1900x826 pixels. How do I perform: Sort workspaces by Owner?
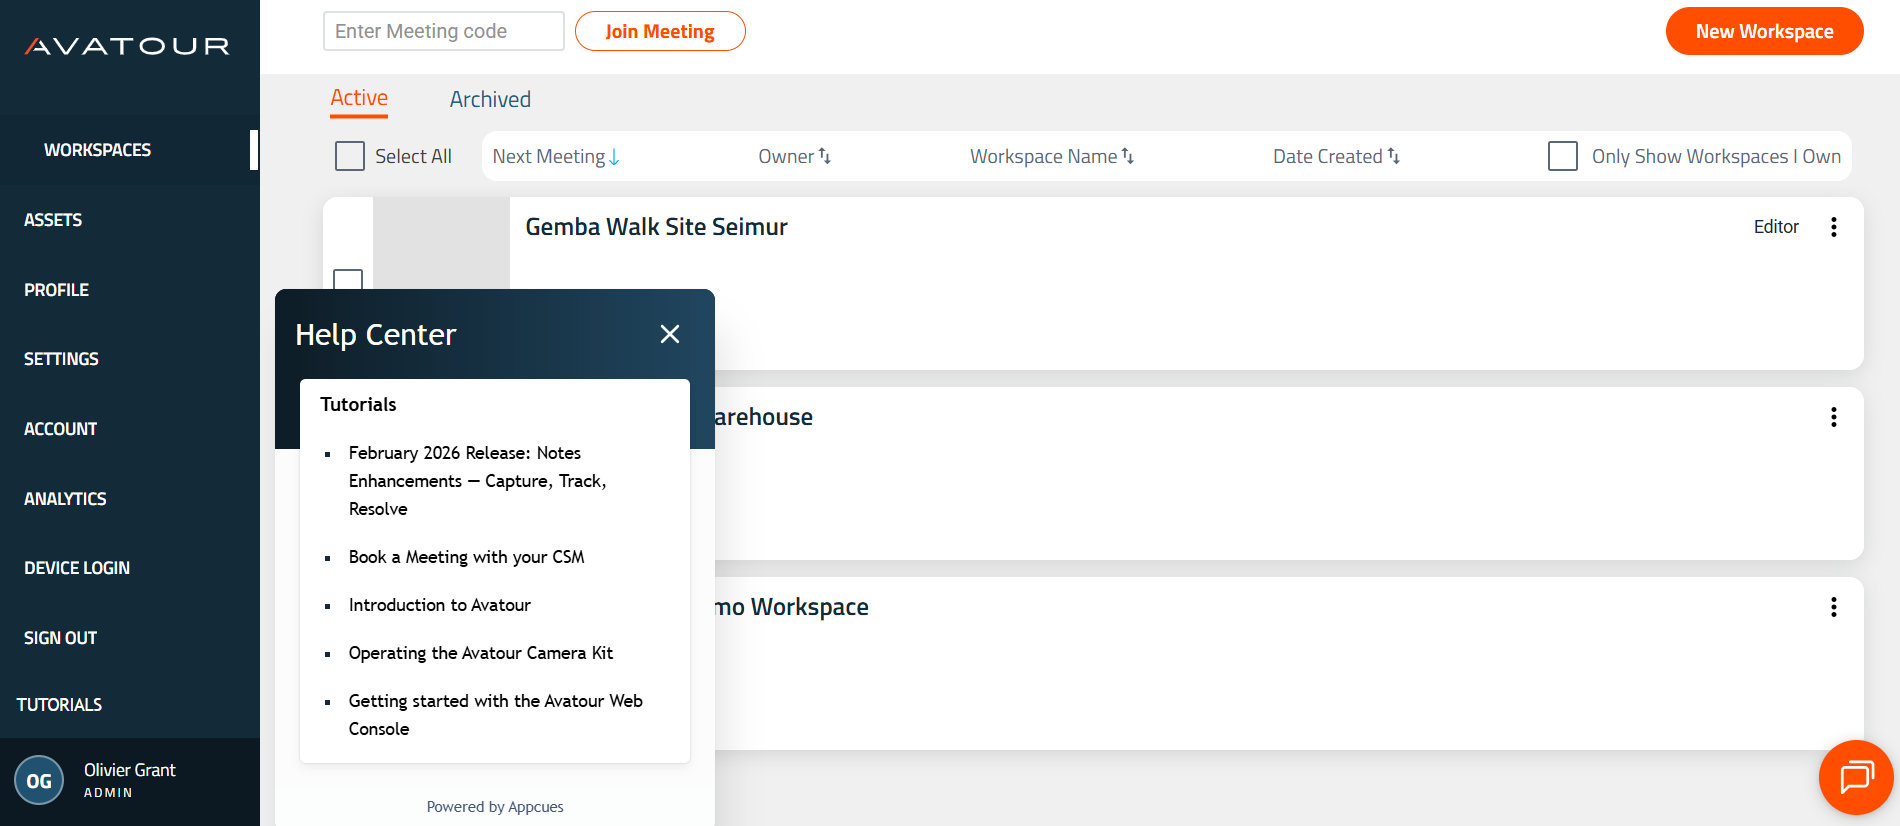[795, 157]
